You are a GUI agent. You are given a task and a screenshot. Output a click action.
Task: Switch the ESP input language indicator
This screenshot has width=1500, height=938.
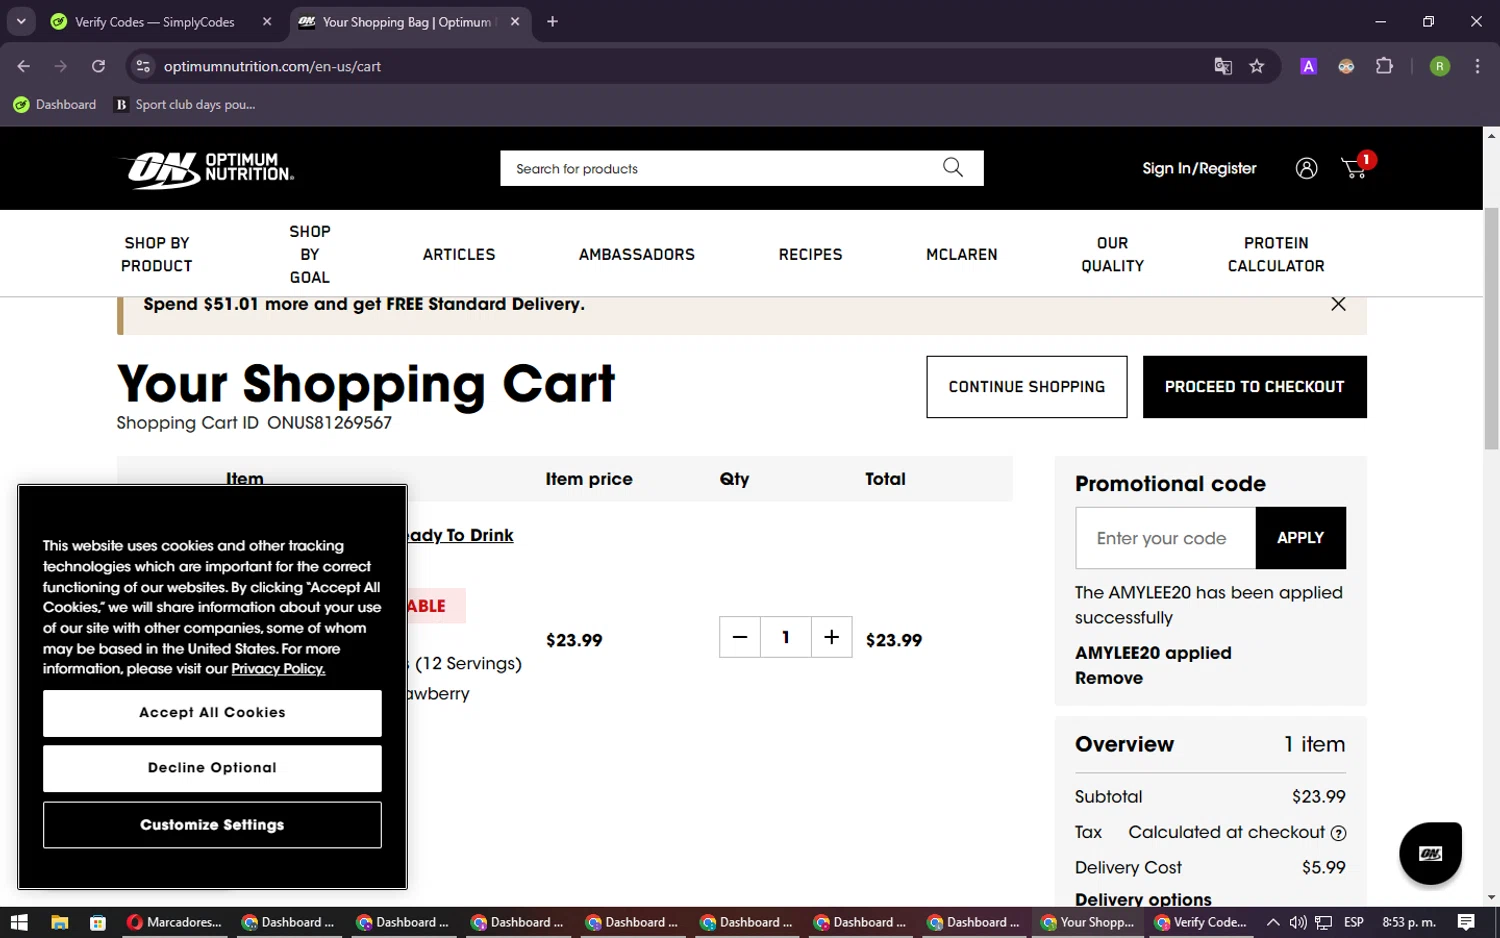coord(1354,922)
